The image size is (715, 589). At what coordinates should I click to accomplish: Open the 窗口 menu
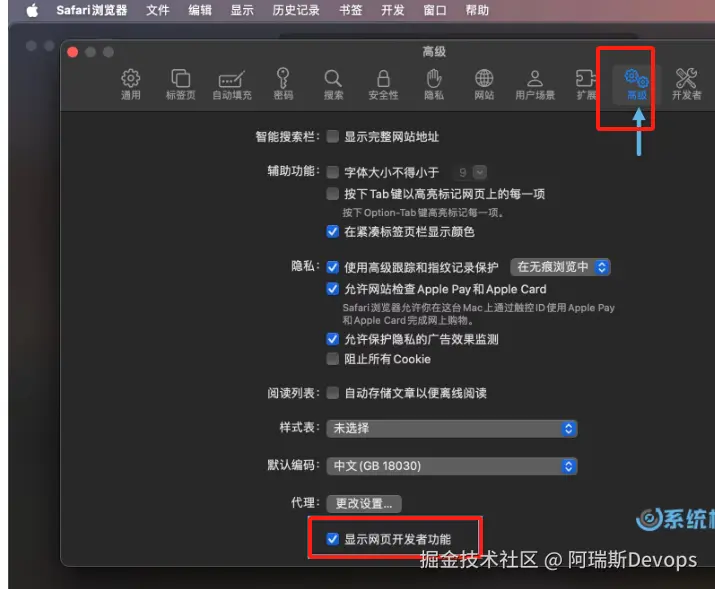[435, 10]
